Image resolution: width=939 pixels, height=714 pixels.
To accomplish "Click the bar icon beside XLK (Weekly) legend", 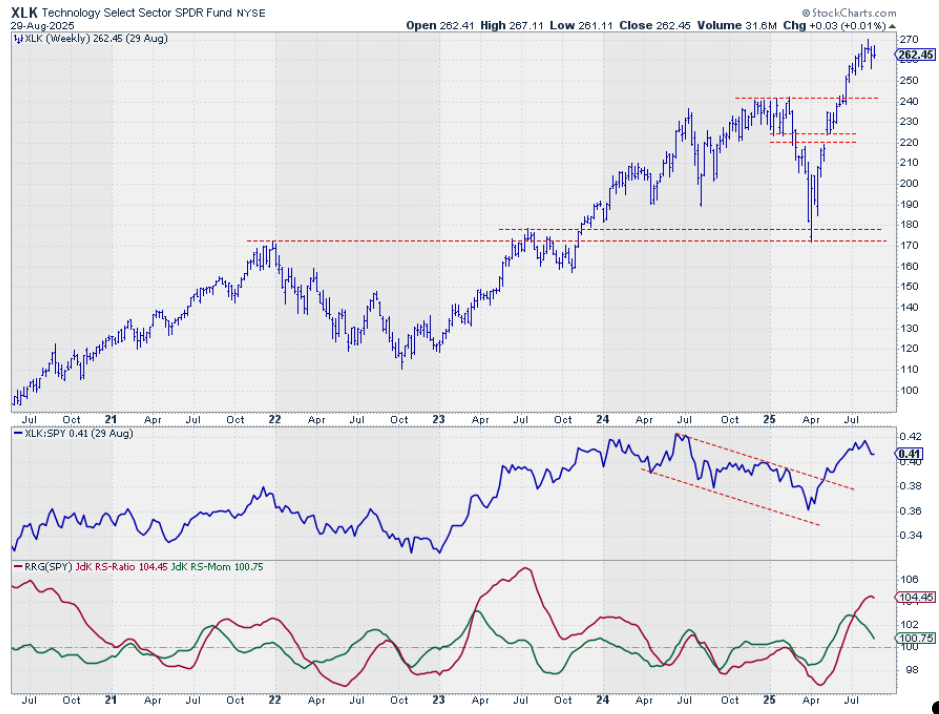I will [x=16, y=40].
